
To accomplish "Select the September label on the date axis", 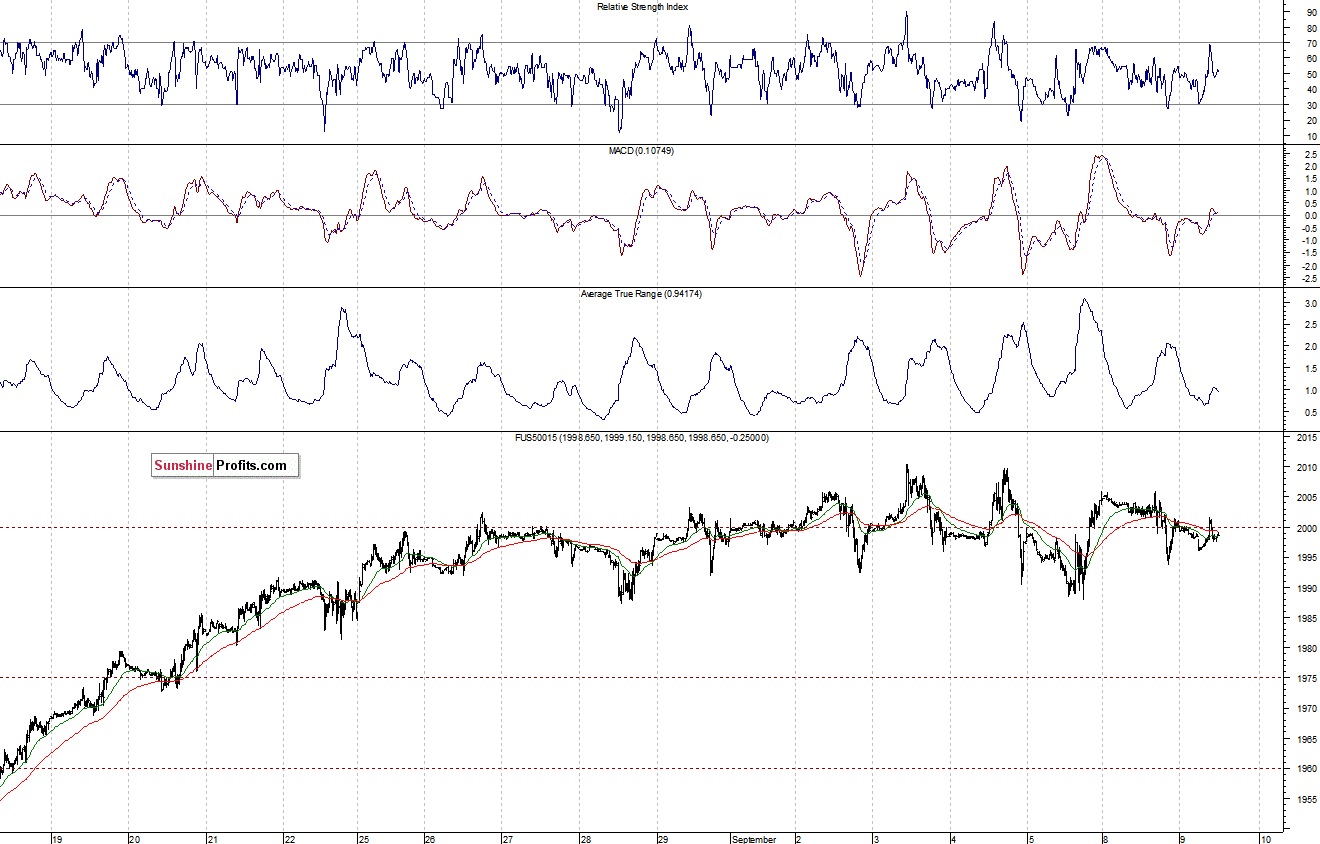I will coord(754,839).
